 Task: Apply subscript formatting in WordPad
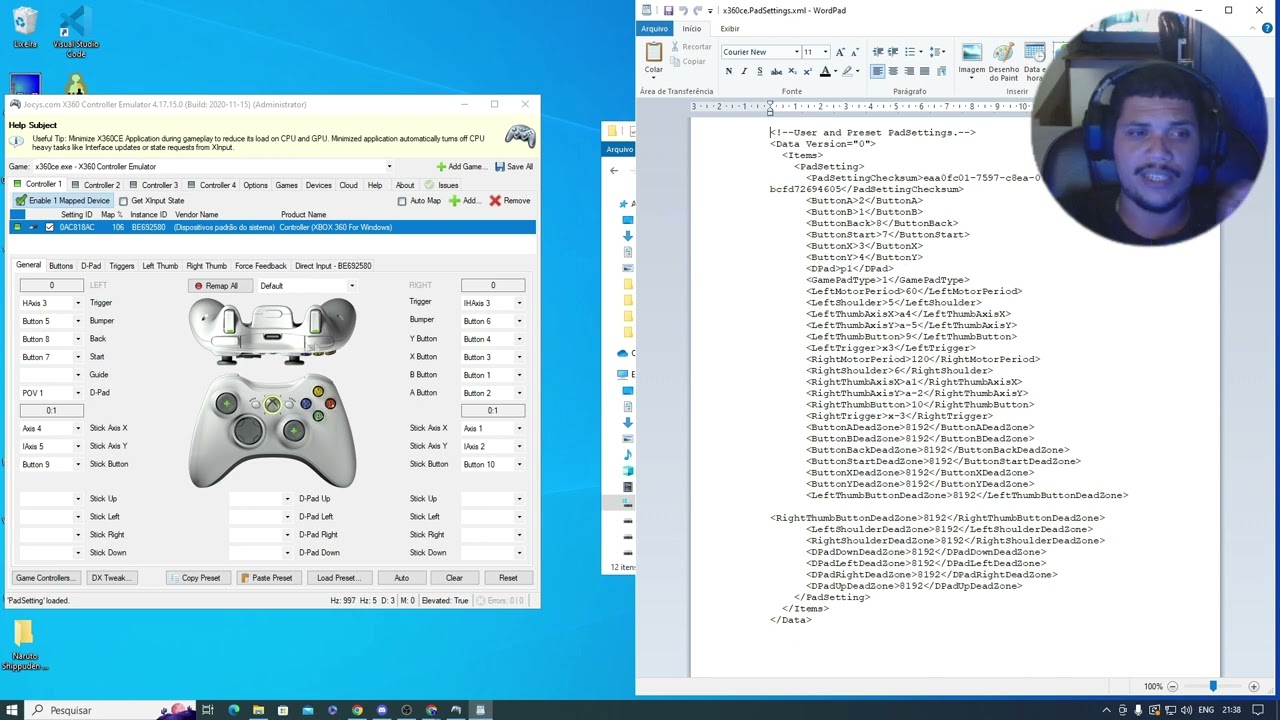pyautogui.click(x=792, y=71)
